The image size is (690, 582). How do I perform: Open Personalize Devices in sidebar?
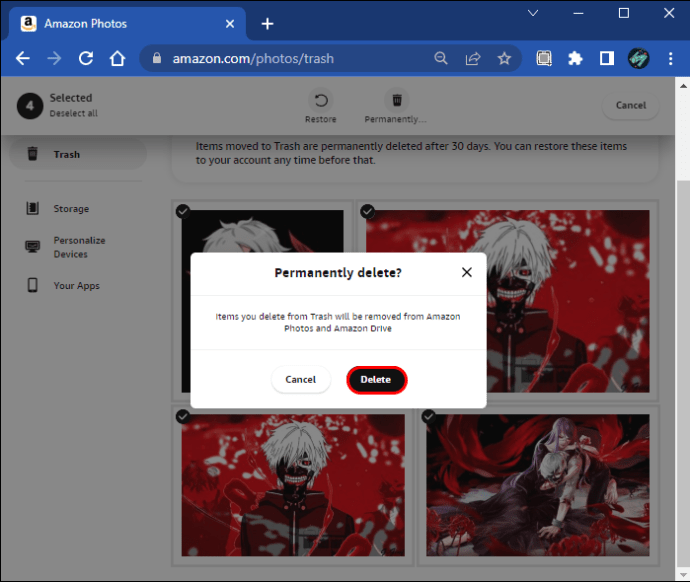[79, 247]
